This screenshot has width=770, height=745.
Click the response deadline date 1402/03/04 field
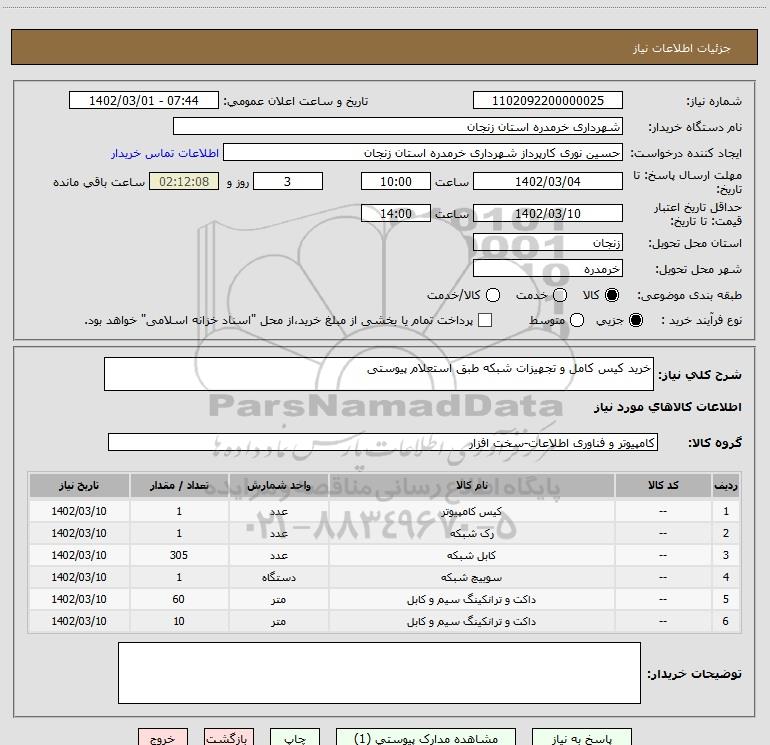tap(548, 181)
